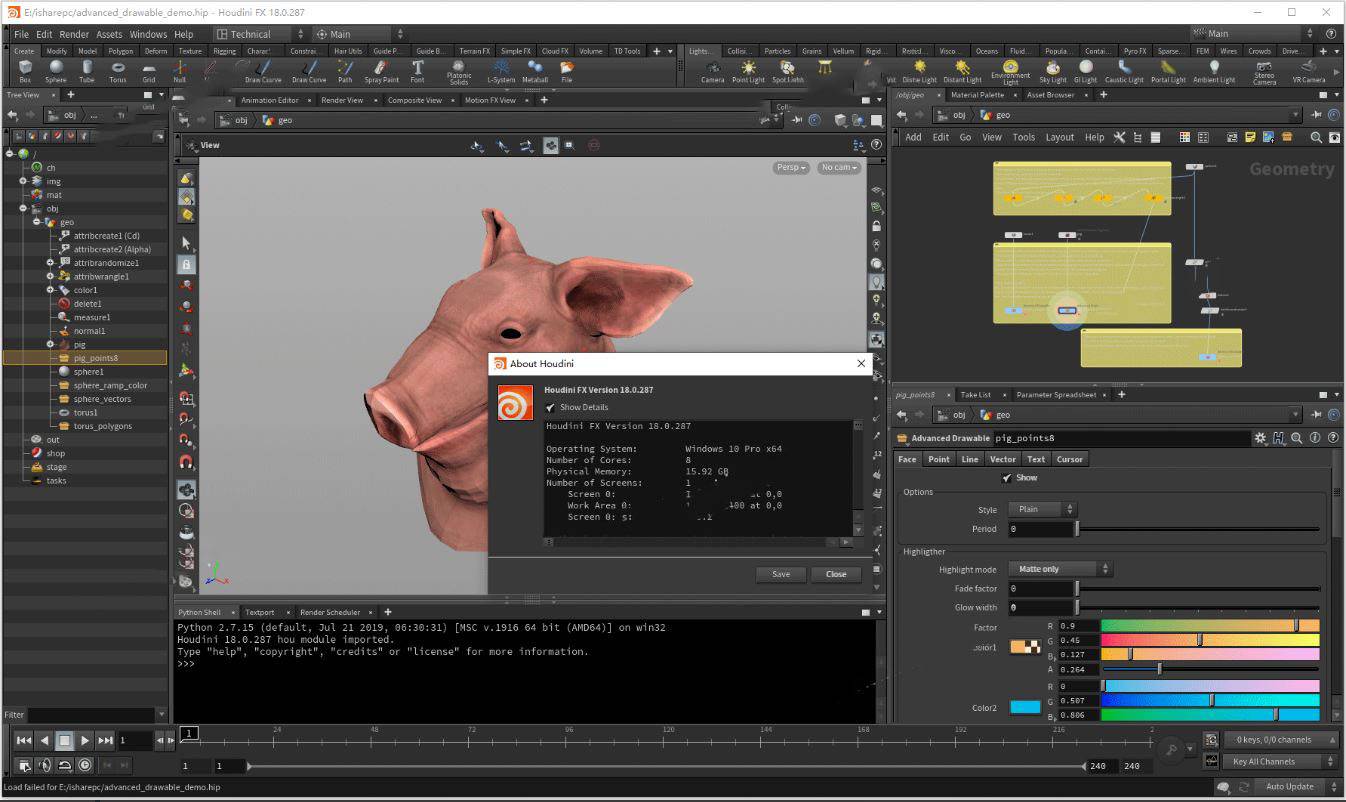Select the L-System shelf tool
This screenshot has width=1346, height=802.
point(501,71)
